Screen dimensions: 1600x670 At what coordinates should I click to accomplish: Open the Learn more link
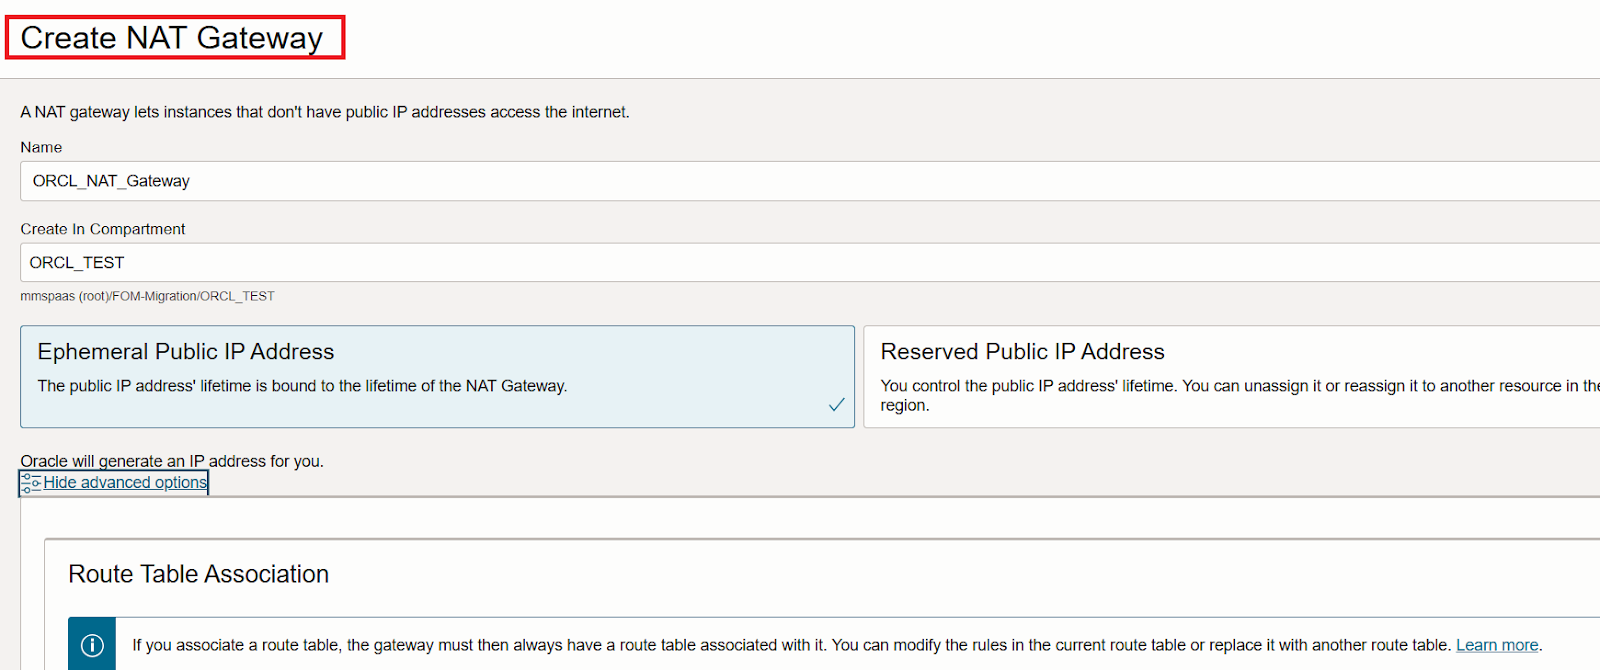1496,645
